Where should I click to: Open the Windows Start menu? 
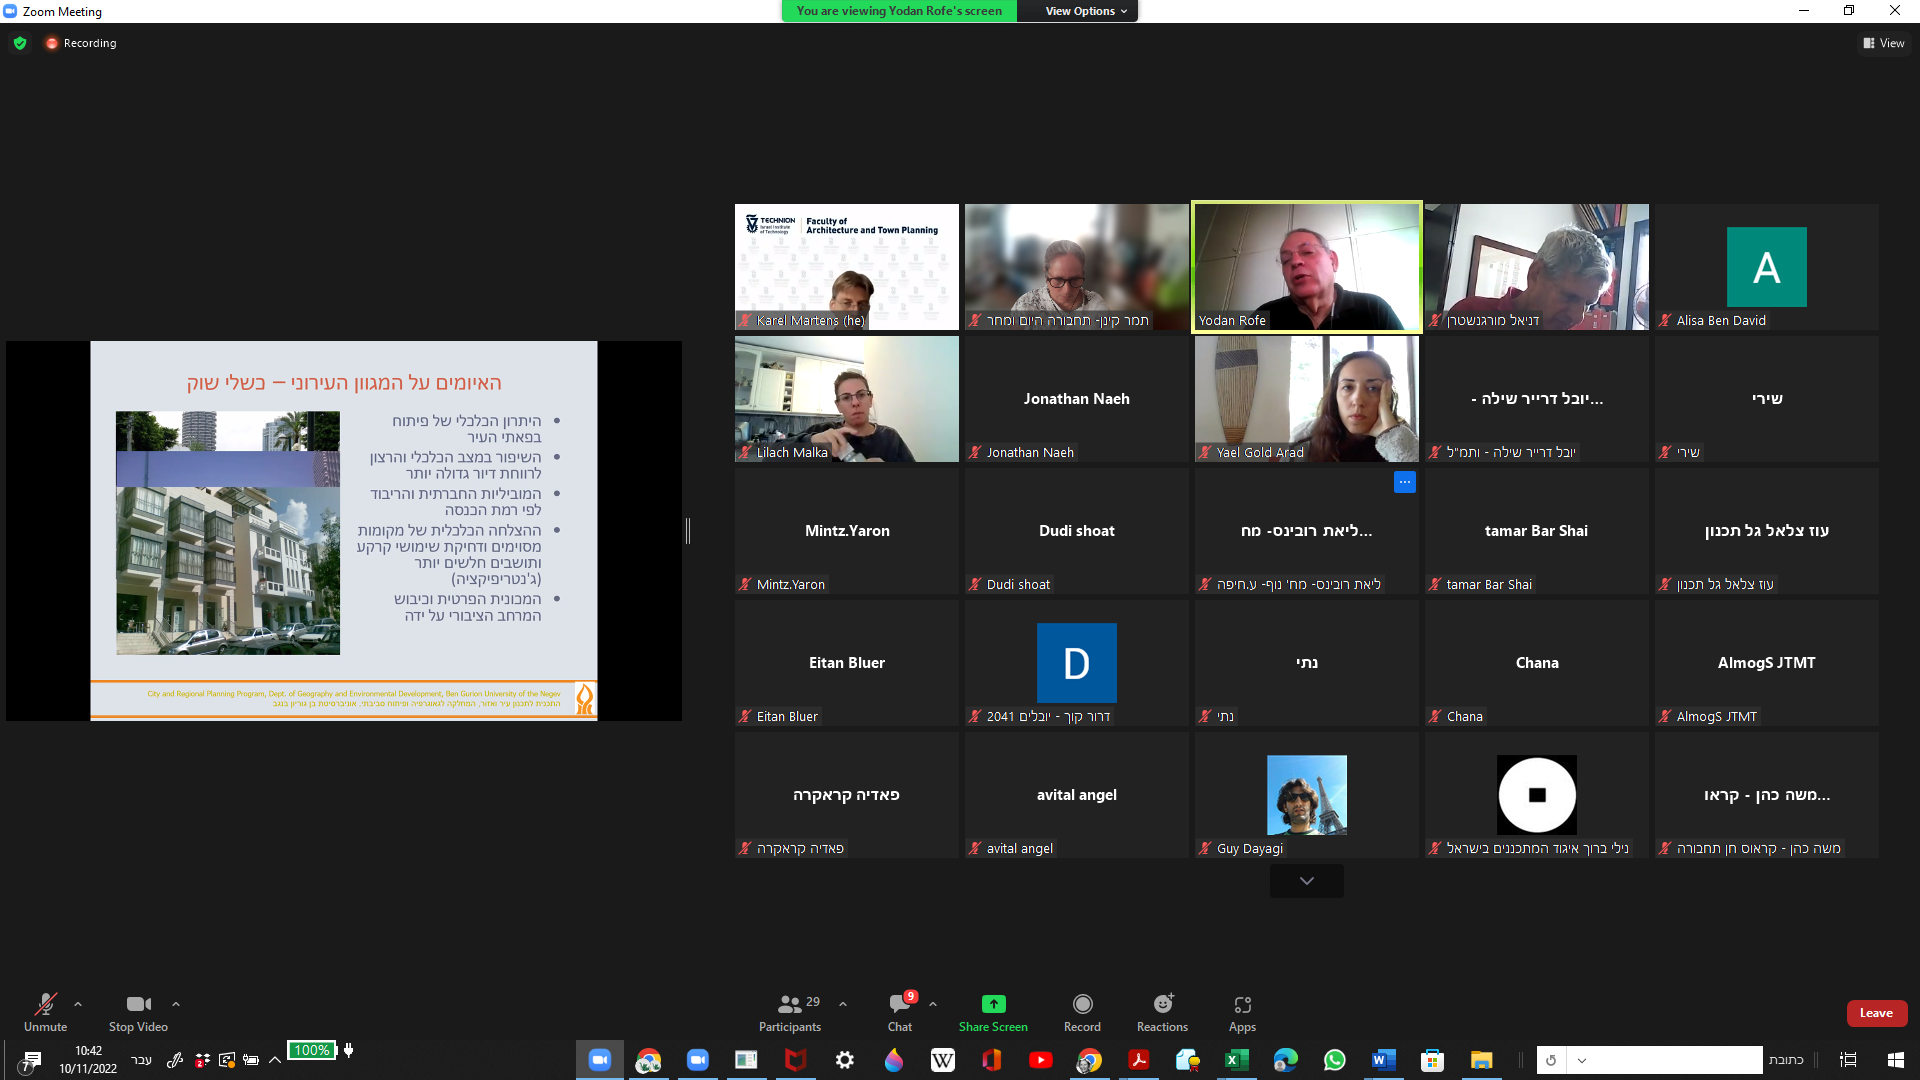click(x=1896, y=1060)
